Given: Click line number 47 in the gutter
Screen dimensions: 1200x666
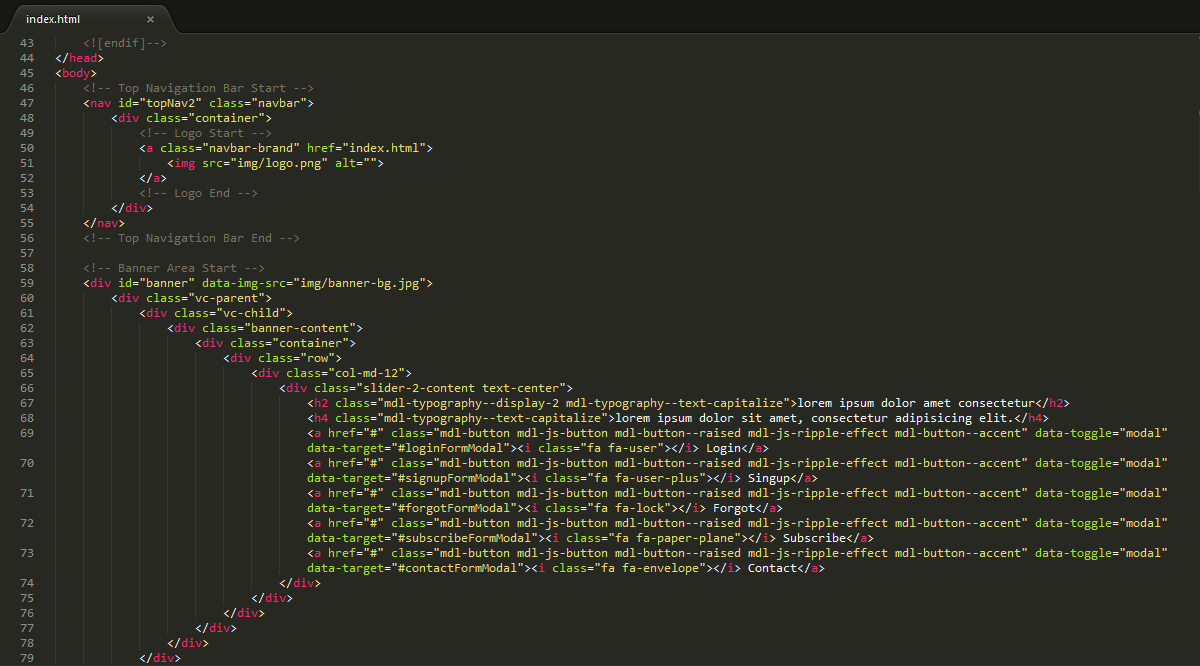Looking at the screenshot, I should [x=27, y=103].
